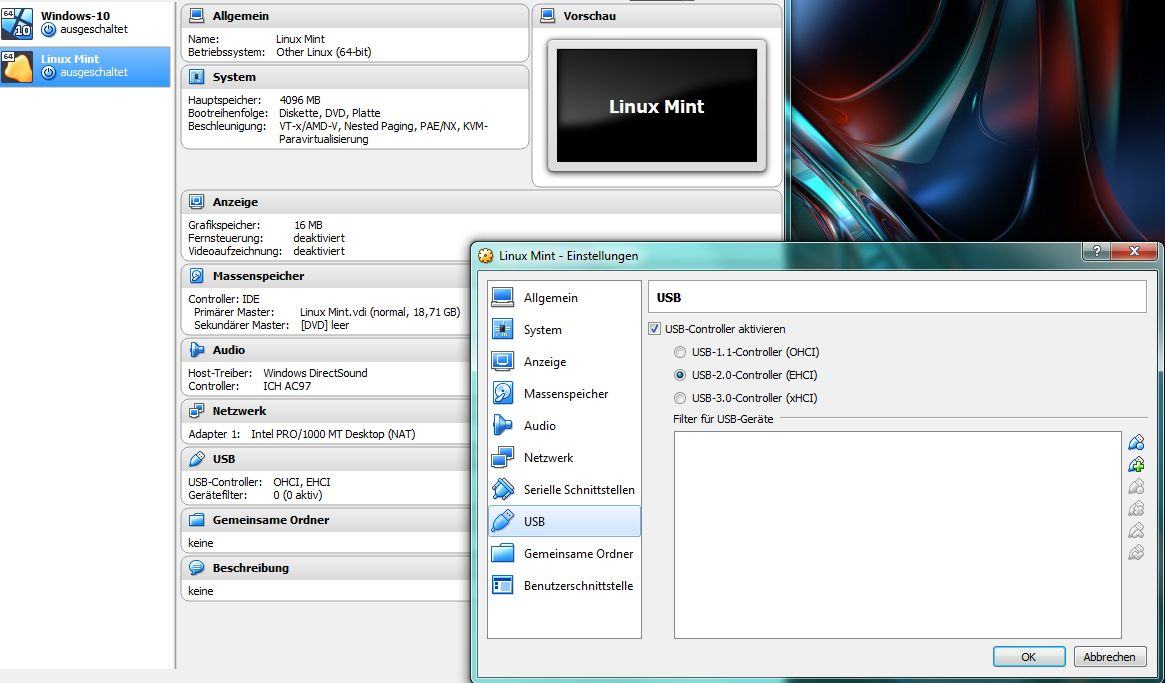Click the Windows-10 VM icon

17,23
